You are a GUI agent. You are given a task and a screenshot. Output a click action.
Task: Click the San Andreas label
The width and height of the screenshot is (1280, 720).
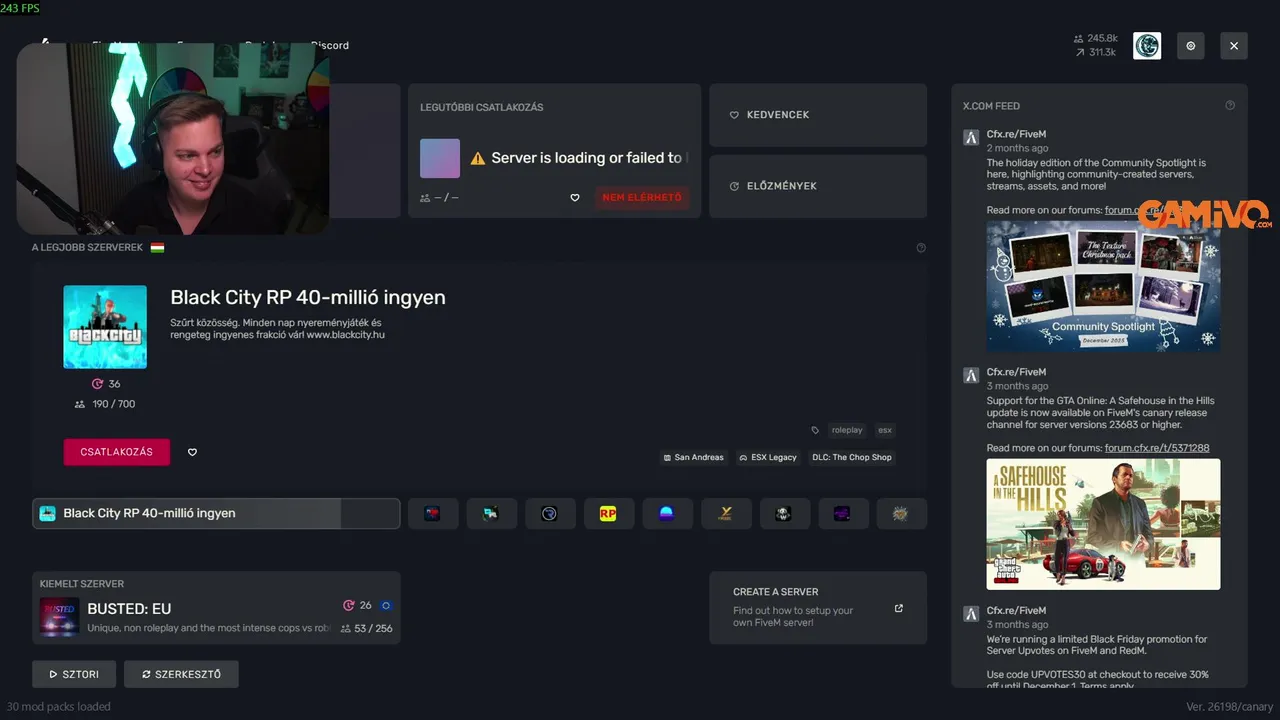click(x=693, y=457)
